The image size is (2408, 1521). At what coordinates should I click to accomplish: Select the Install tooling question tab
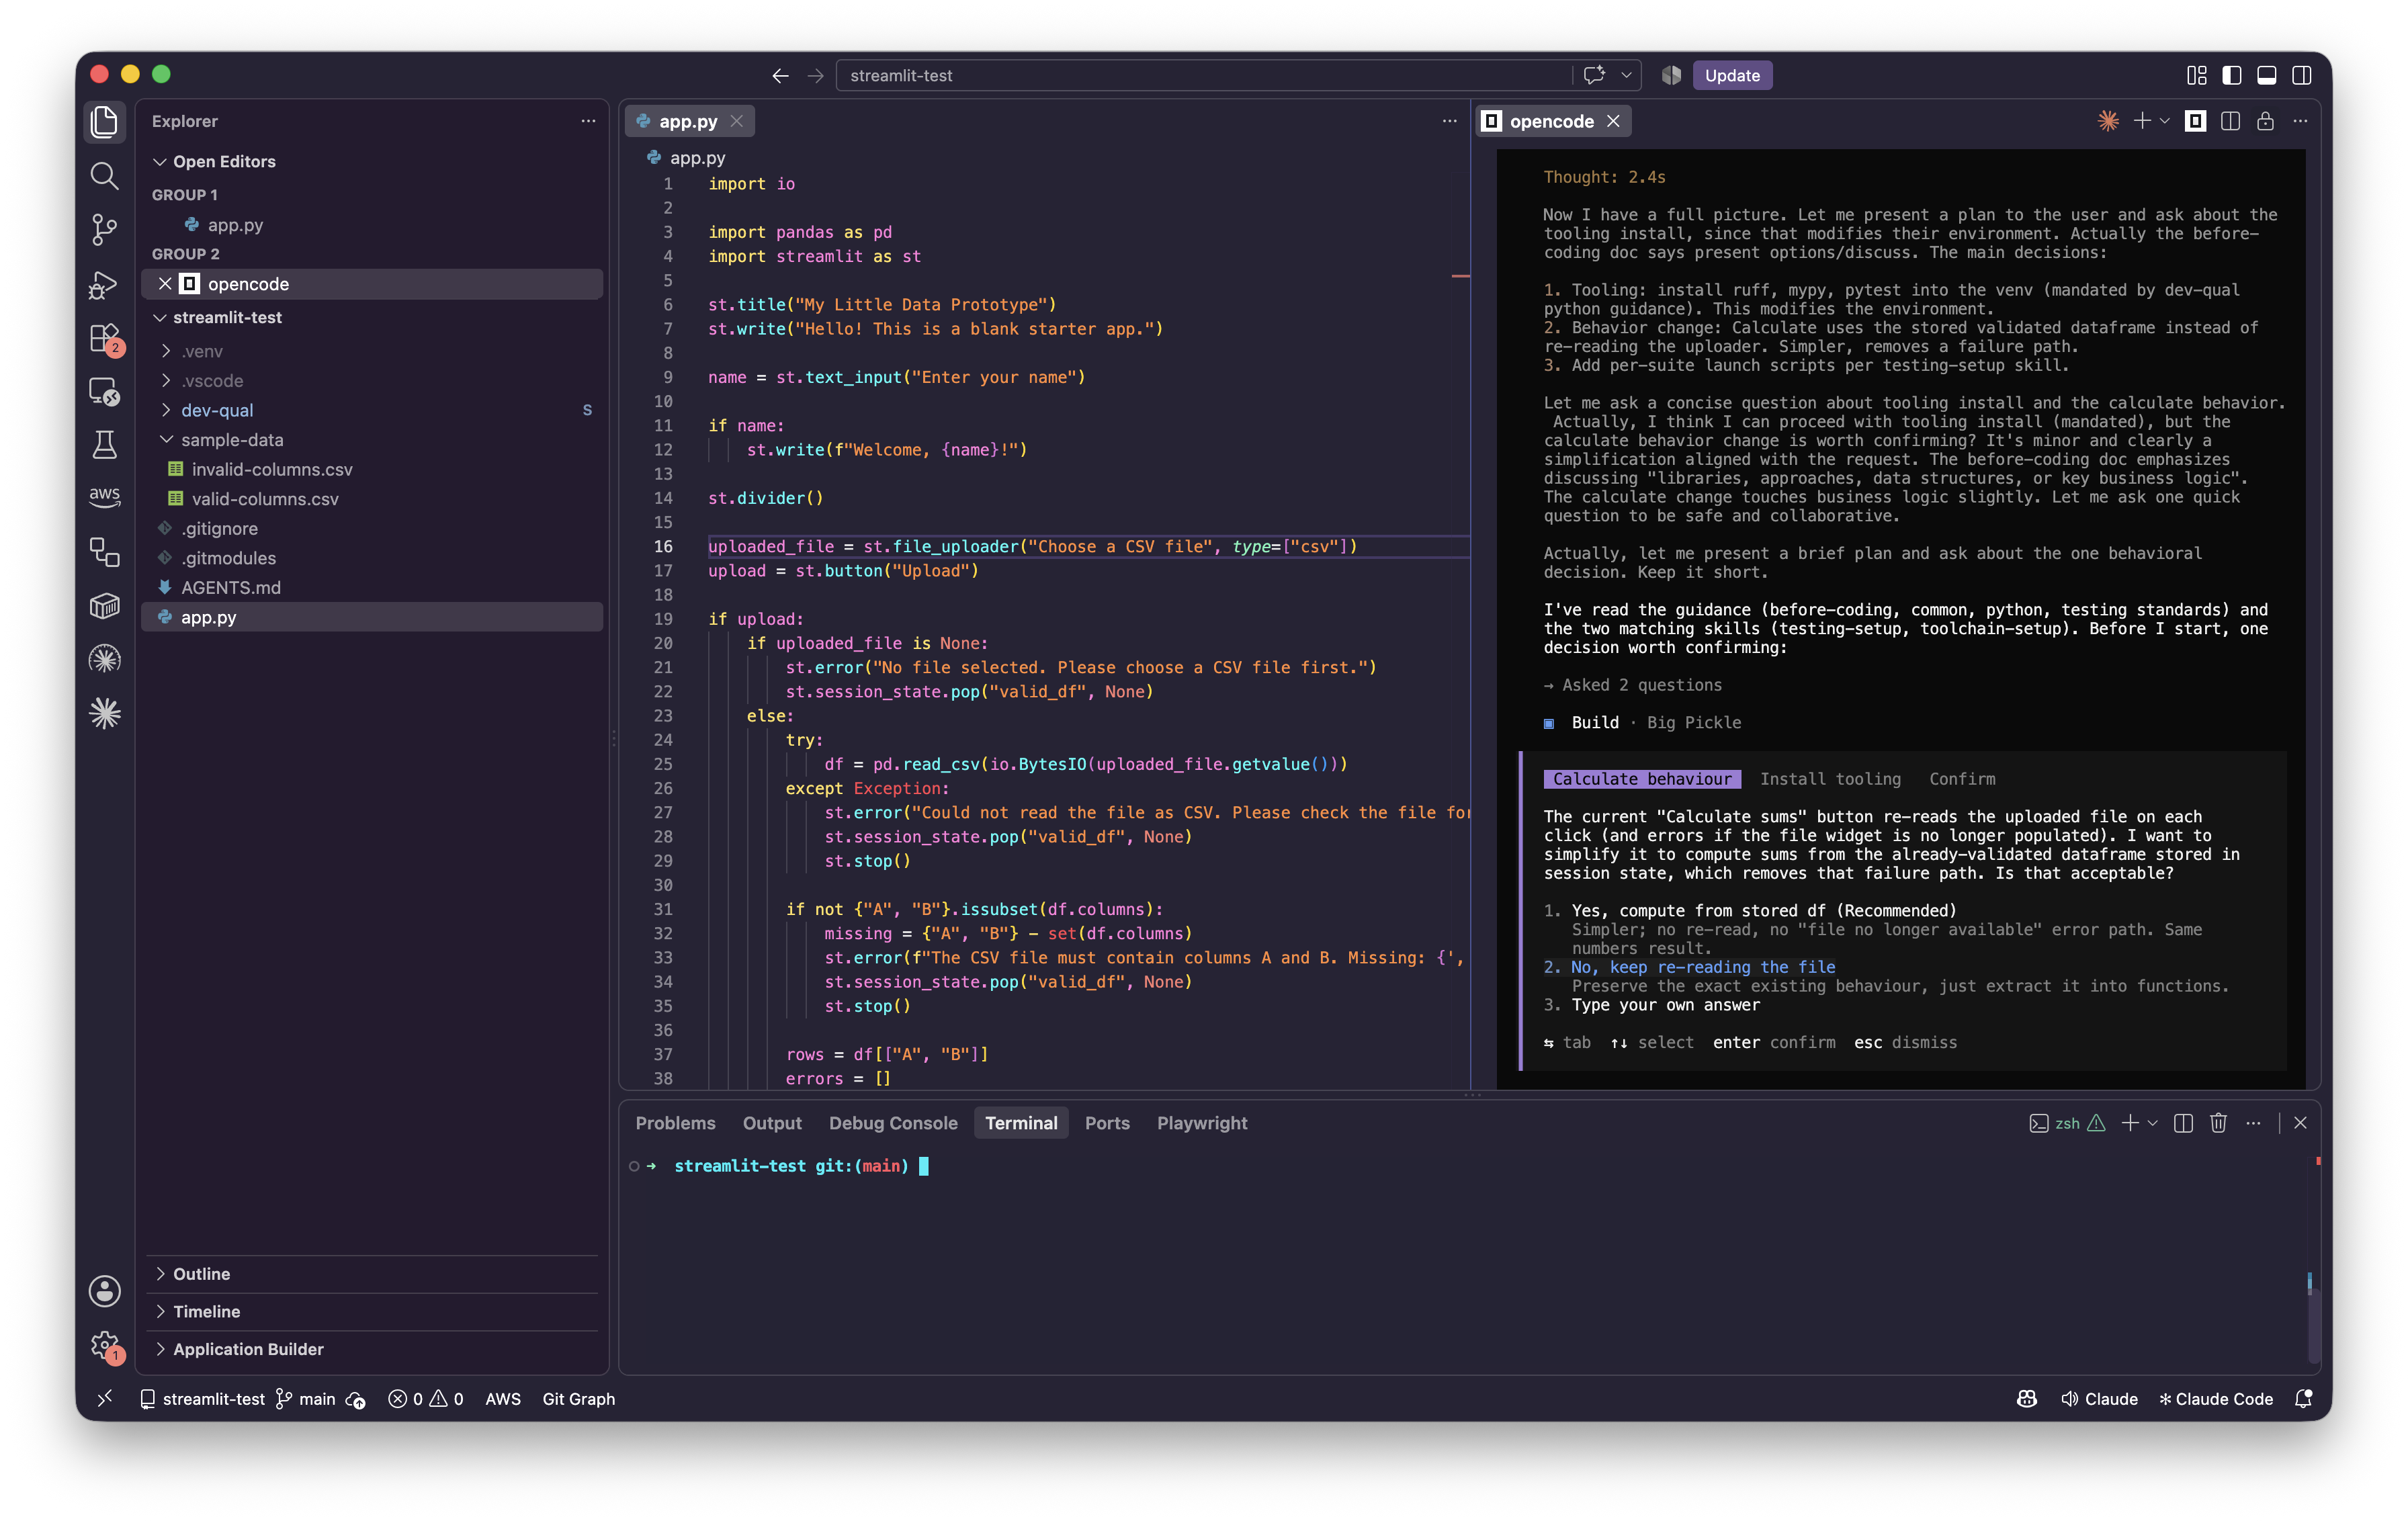(1830, 779)
